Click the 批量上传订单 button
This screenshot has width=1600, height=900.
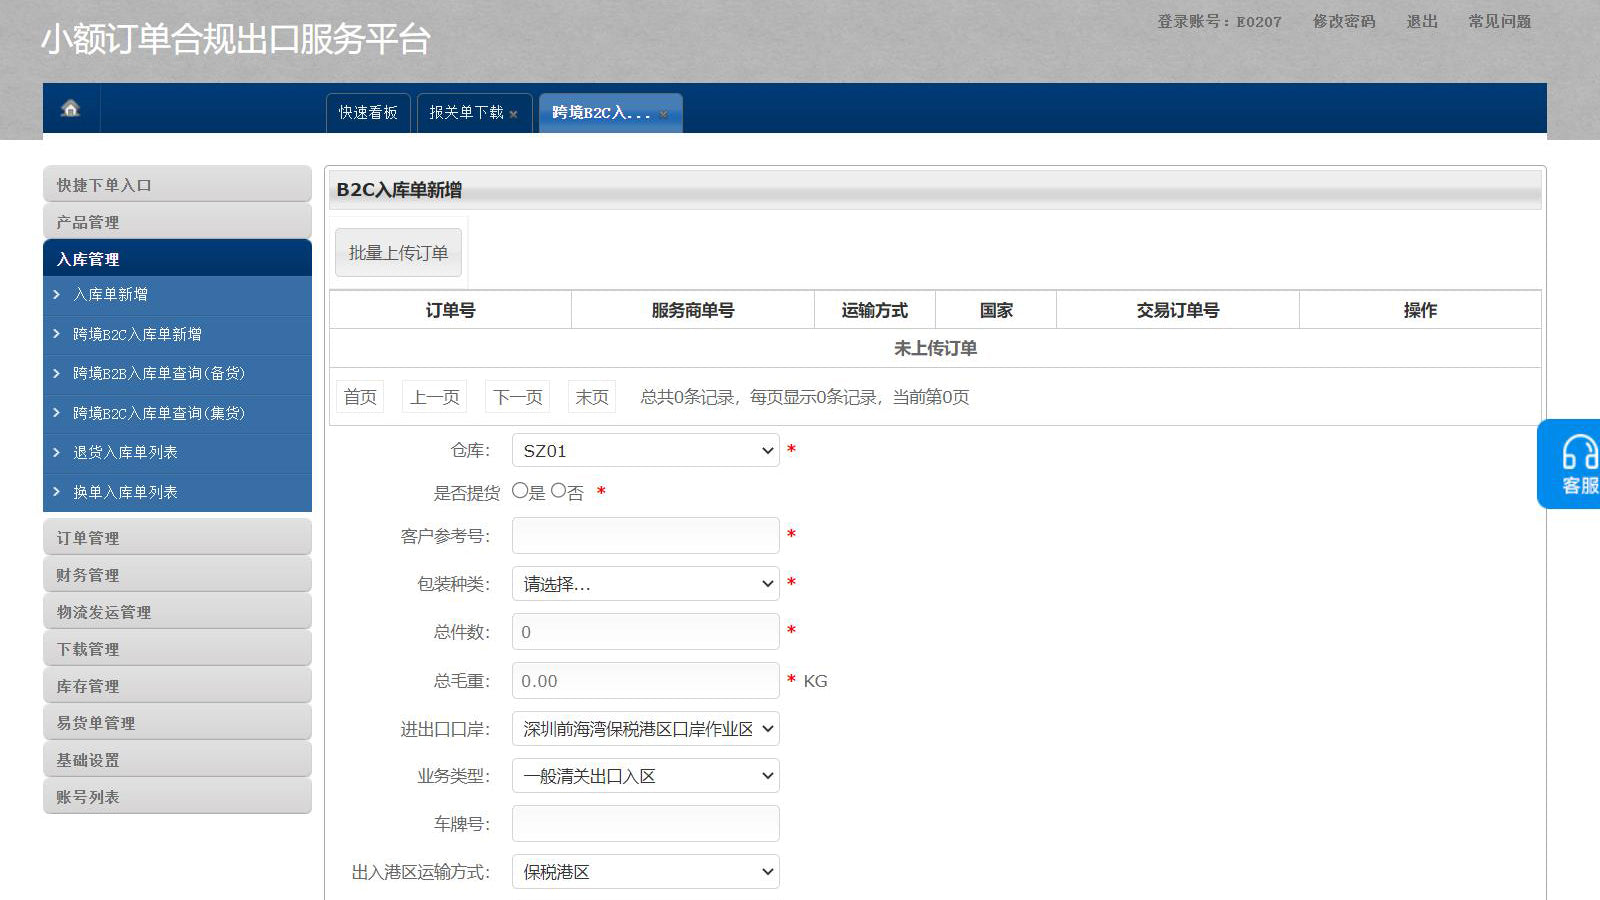pos(398,253)
